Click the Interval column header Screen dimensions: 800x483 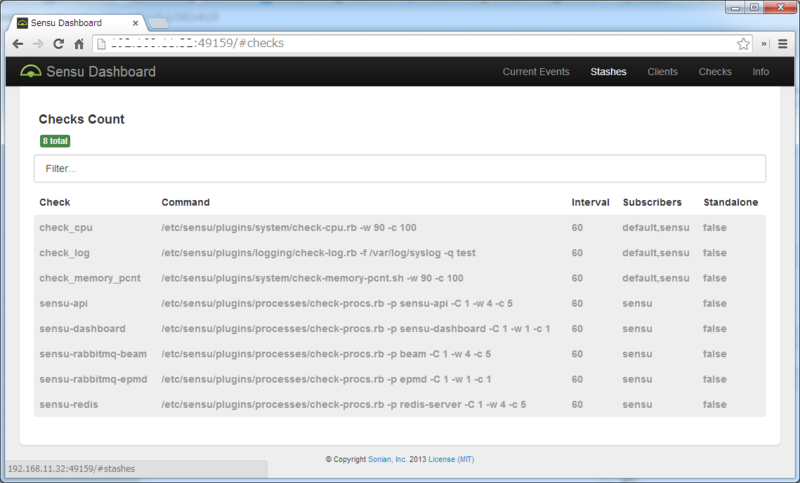(590, 202)
